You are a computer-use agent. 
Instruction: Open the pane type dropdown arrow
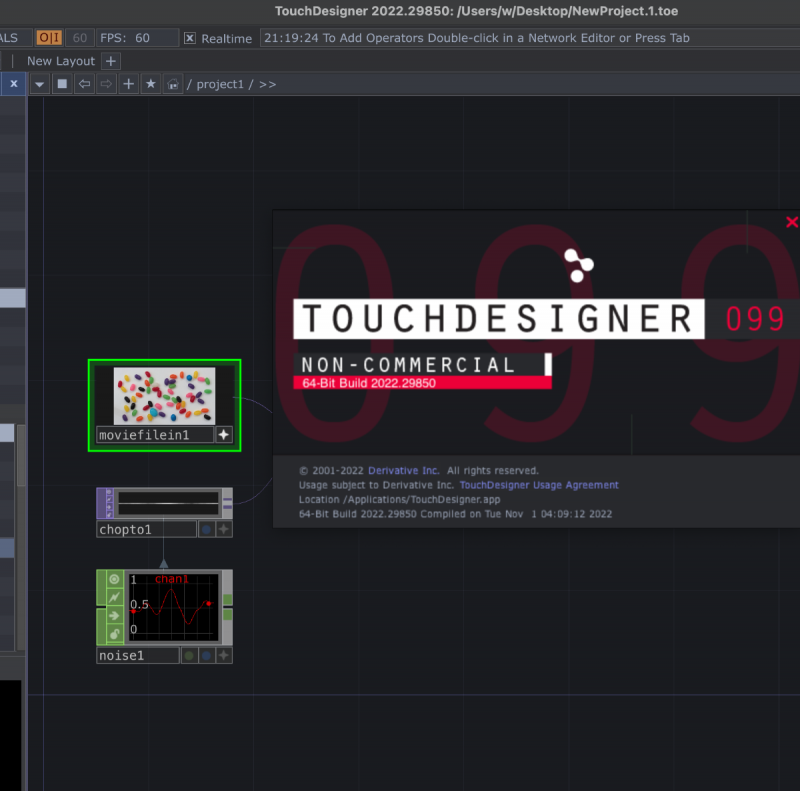40,84
